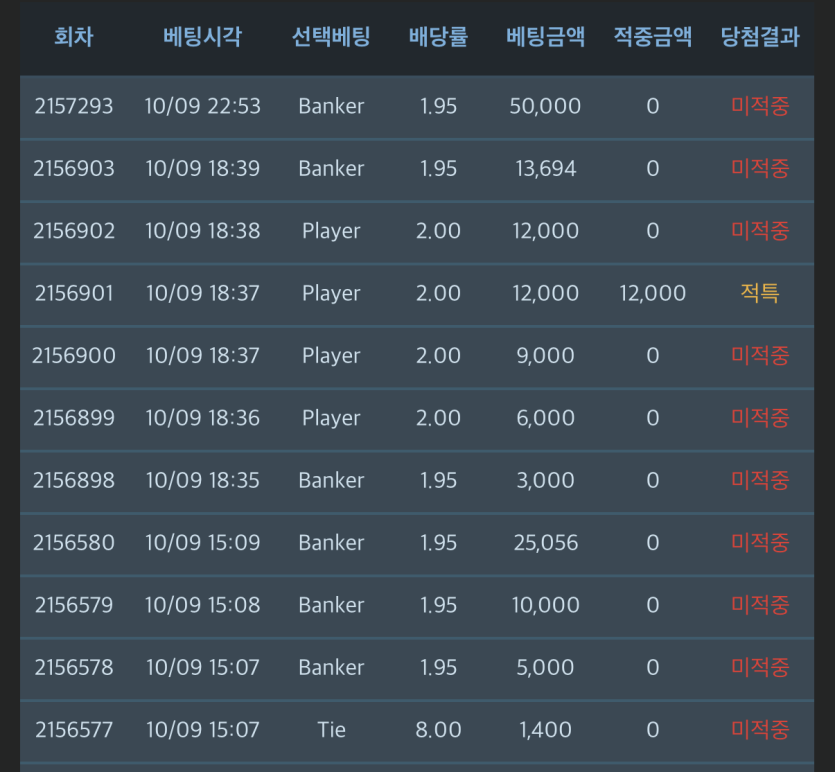Click the 12,000 winning amount in row 2156901
Image resolution: width=835 pixels, height=772 pixels.
tap(653, 293)
